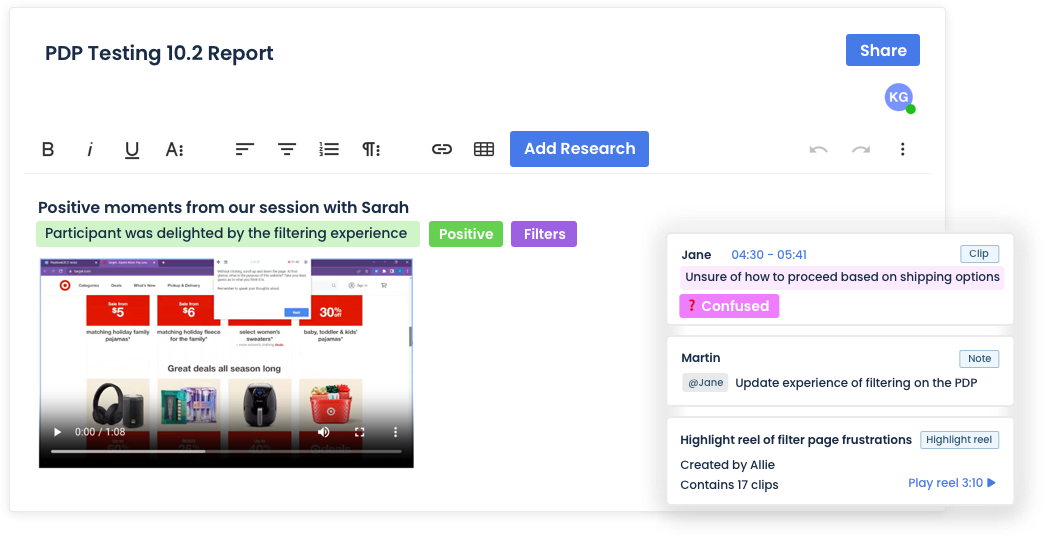The width and height of the screenshot is (1056, 548).
Task: Undo the last edit
Action: (x=818, y=149)
